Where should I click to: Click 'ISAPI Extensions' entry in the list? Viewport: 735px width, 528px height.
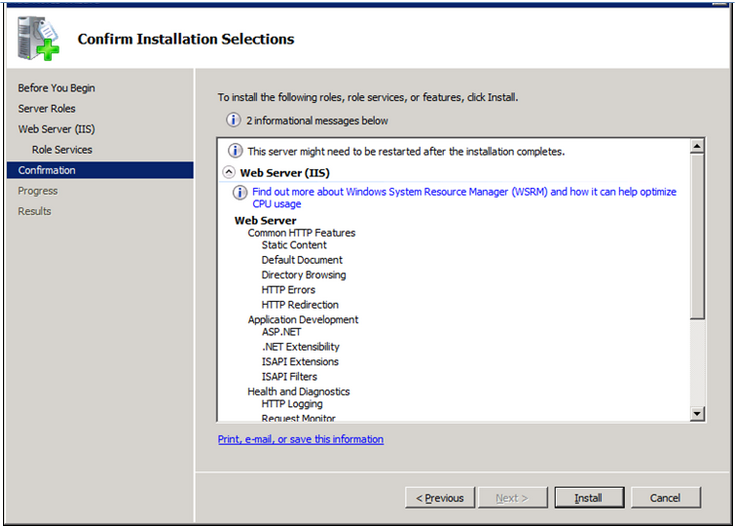coord(300,361)
